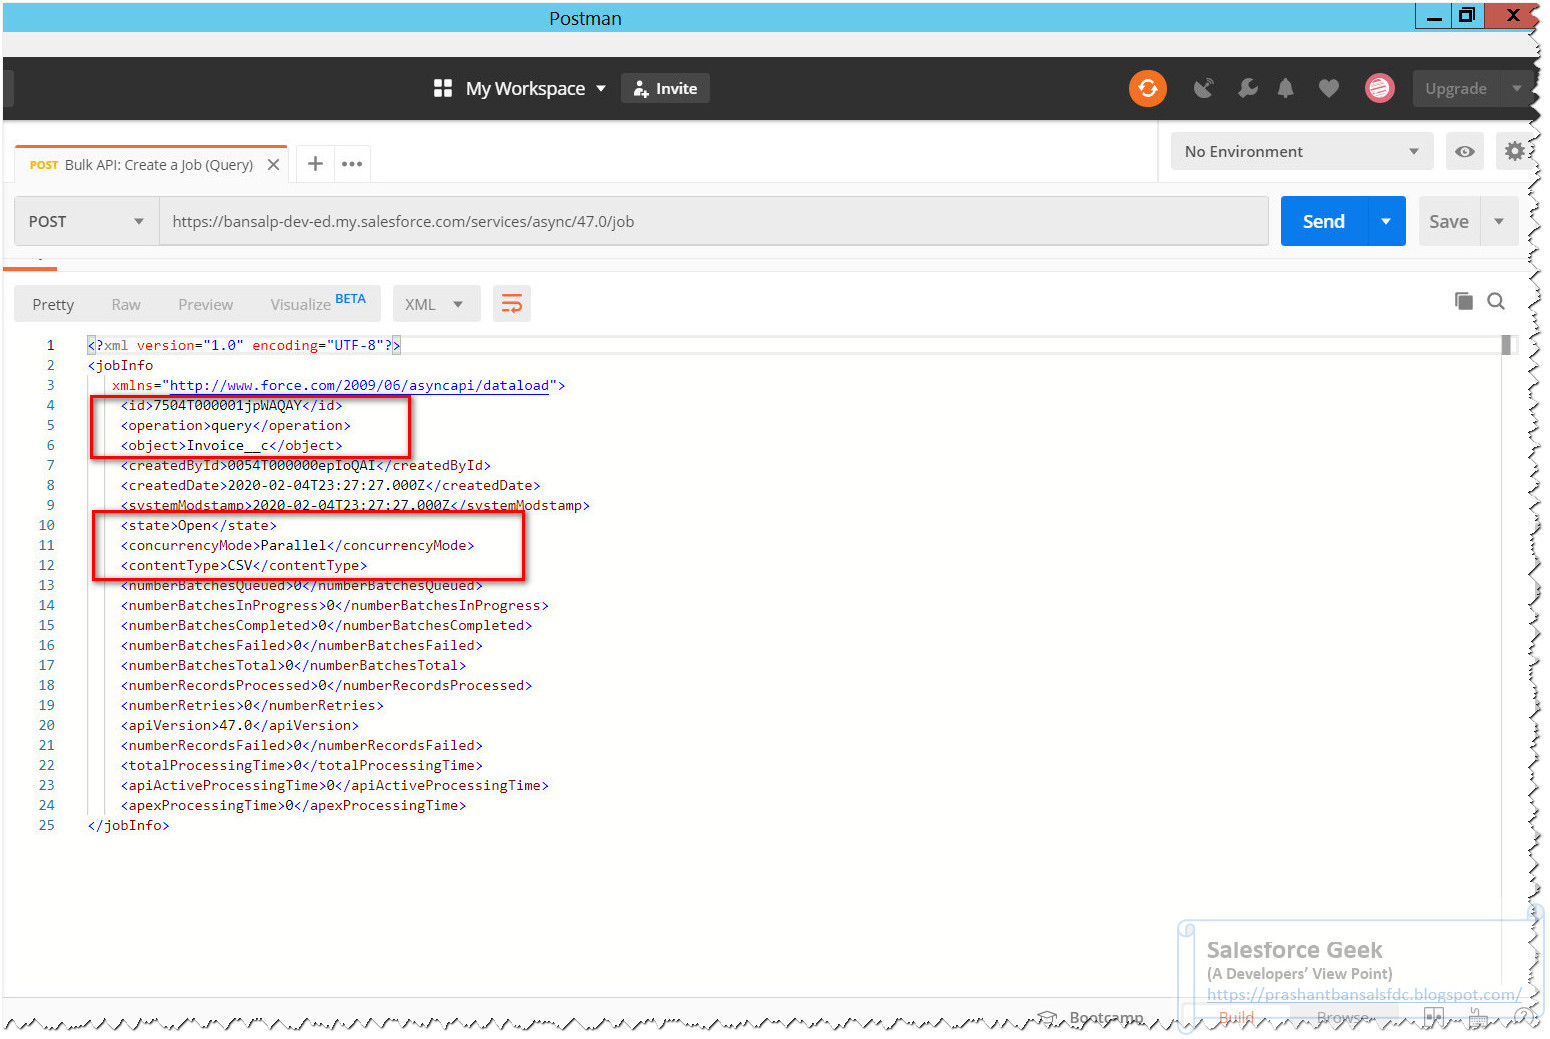Switch to the Raw response view
Screen dimensions: 1550x1039
click(126, 304)
